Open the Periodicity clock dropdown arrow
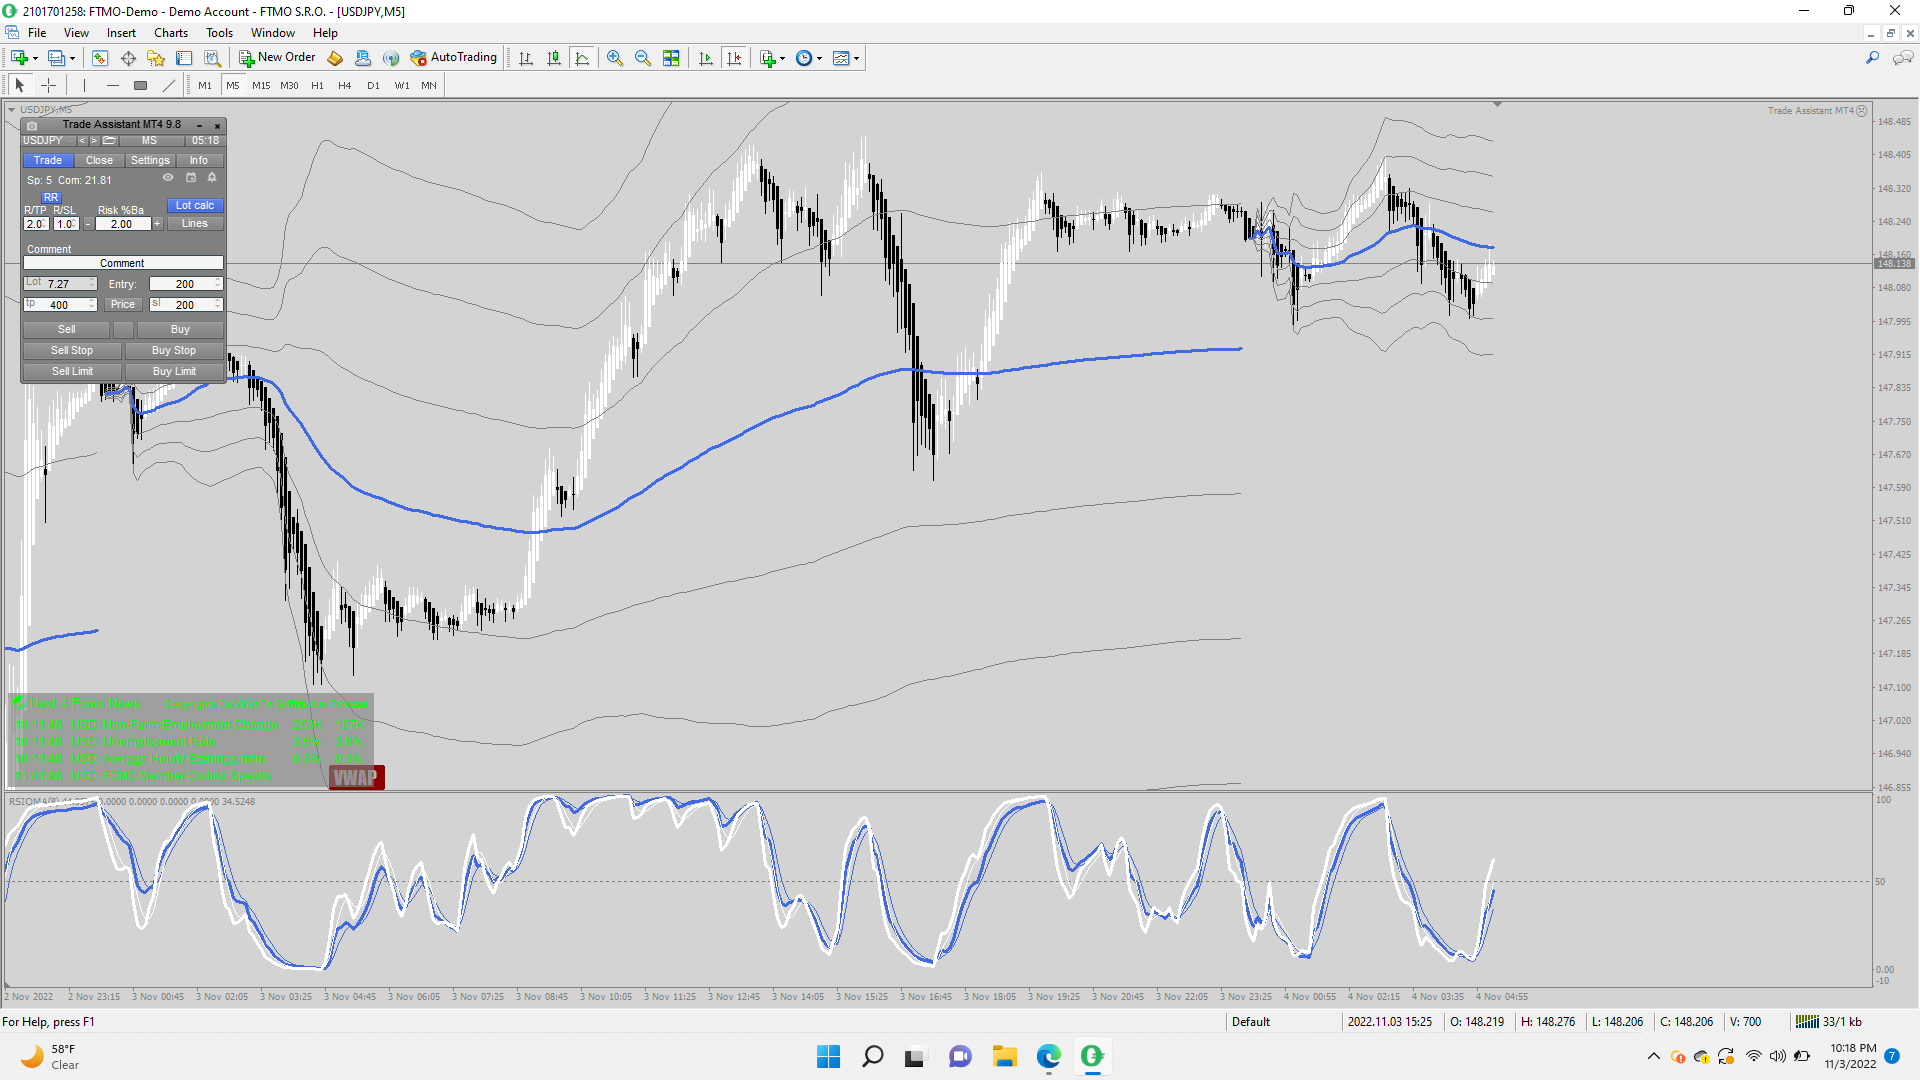 tap(820, 58)
